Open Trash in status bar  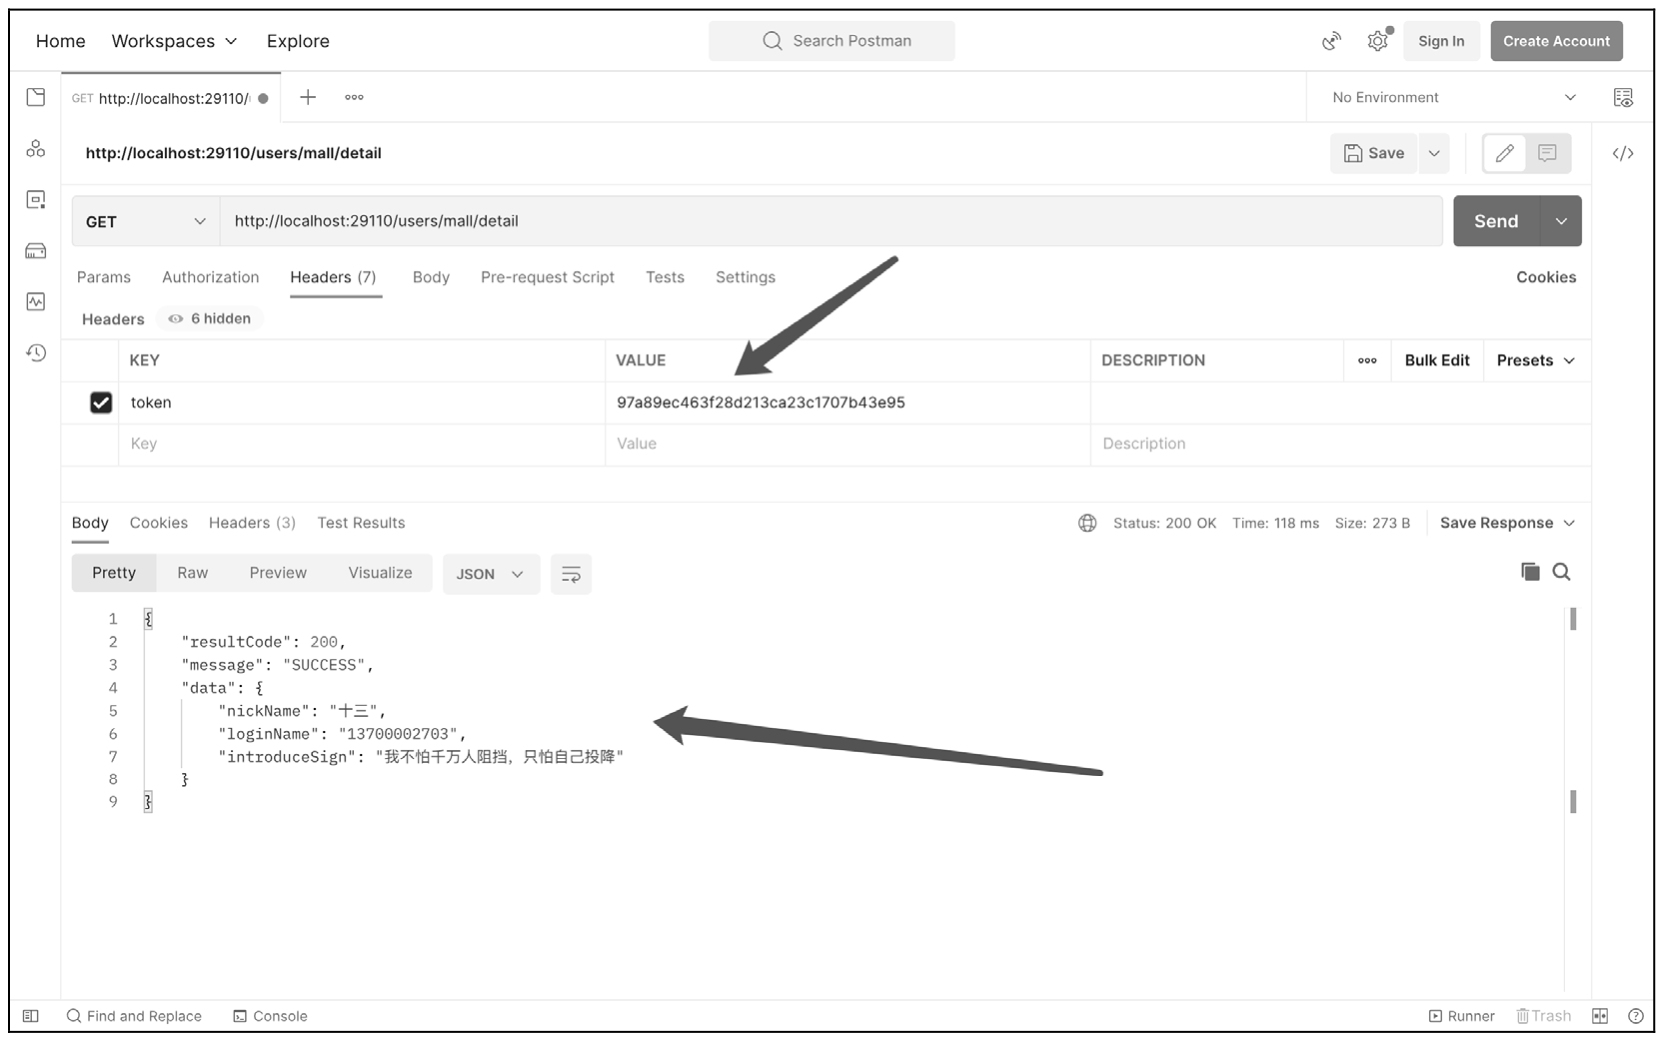[1544, 1016]
